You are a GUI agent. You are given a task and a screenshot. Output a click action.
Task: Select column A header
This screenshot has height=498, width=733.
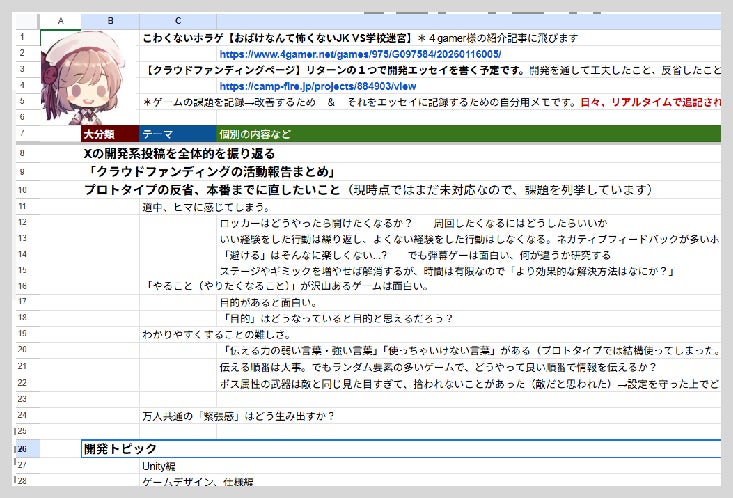[x=61, y=21]
